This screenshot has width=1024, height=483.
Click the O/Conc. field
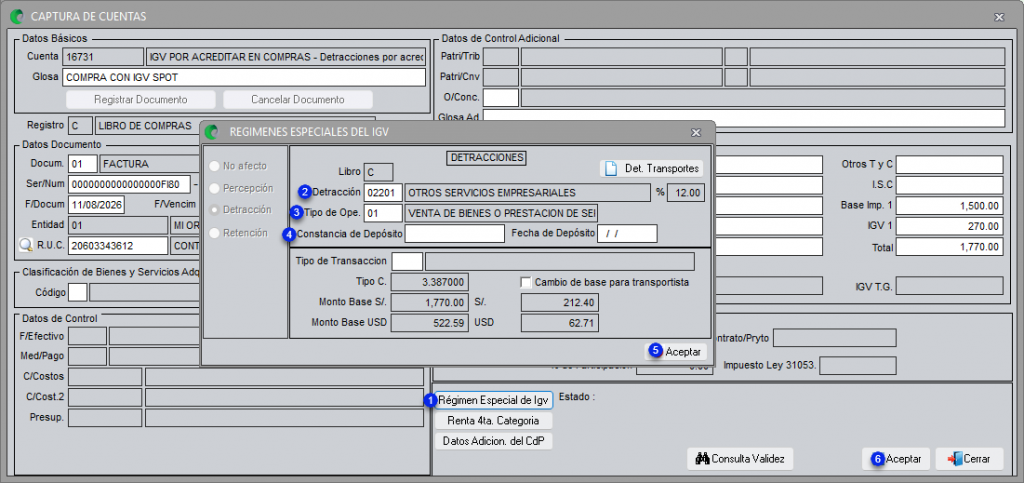(501, 98)
